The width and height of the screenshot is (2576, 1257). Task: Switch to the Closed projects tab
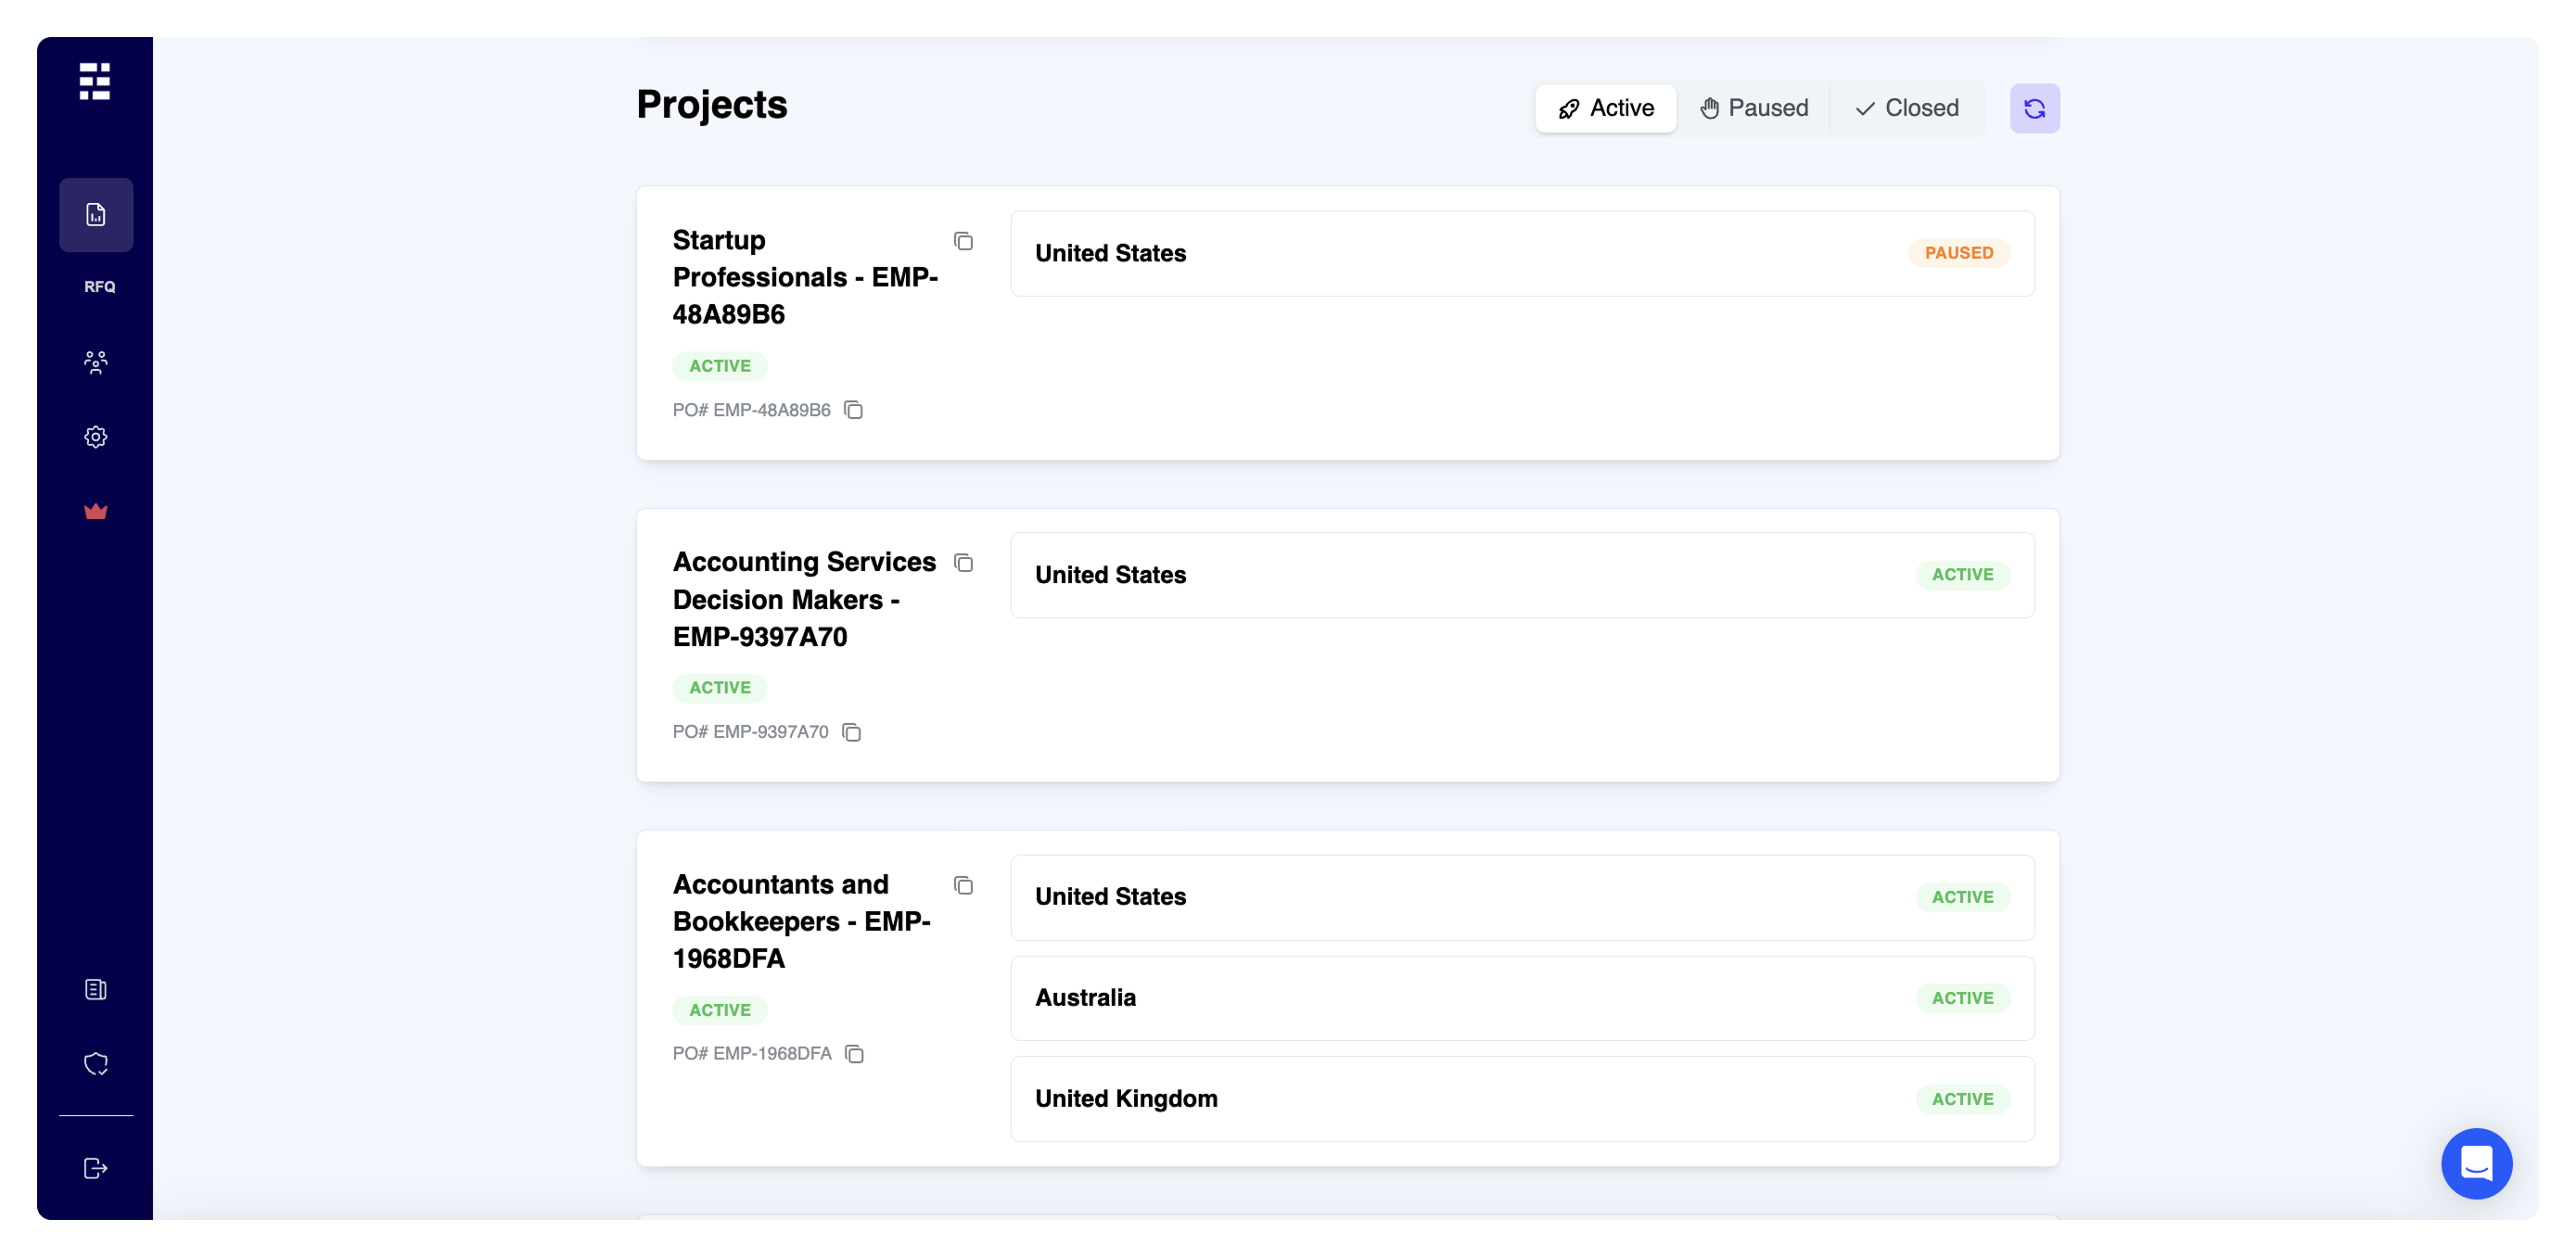[1907, 108]
